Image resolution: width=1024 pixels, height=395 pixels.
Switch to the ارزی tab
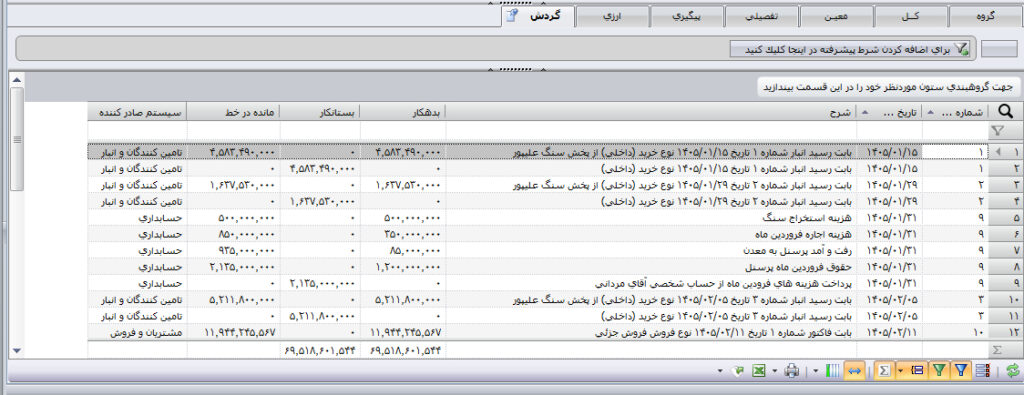(x=613, y=16)
